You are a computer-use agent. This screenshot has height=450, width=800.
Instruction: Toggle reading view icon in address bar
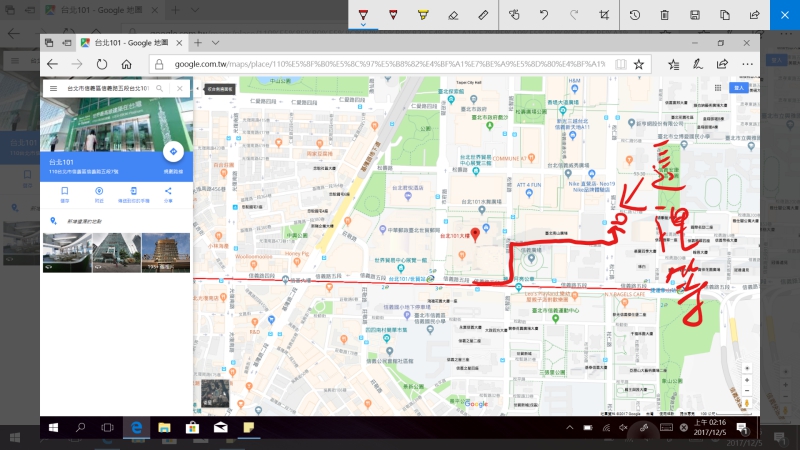click(620, 64)
